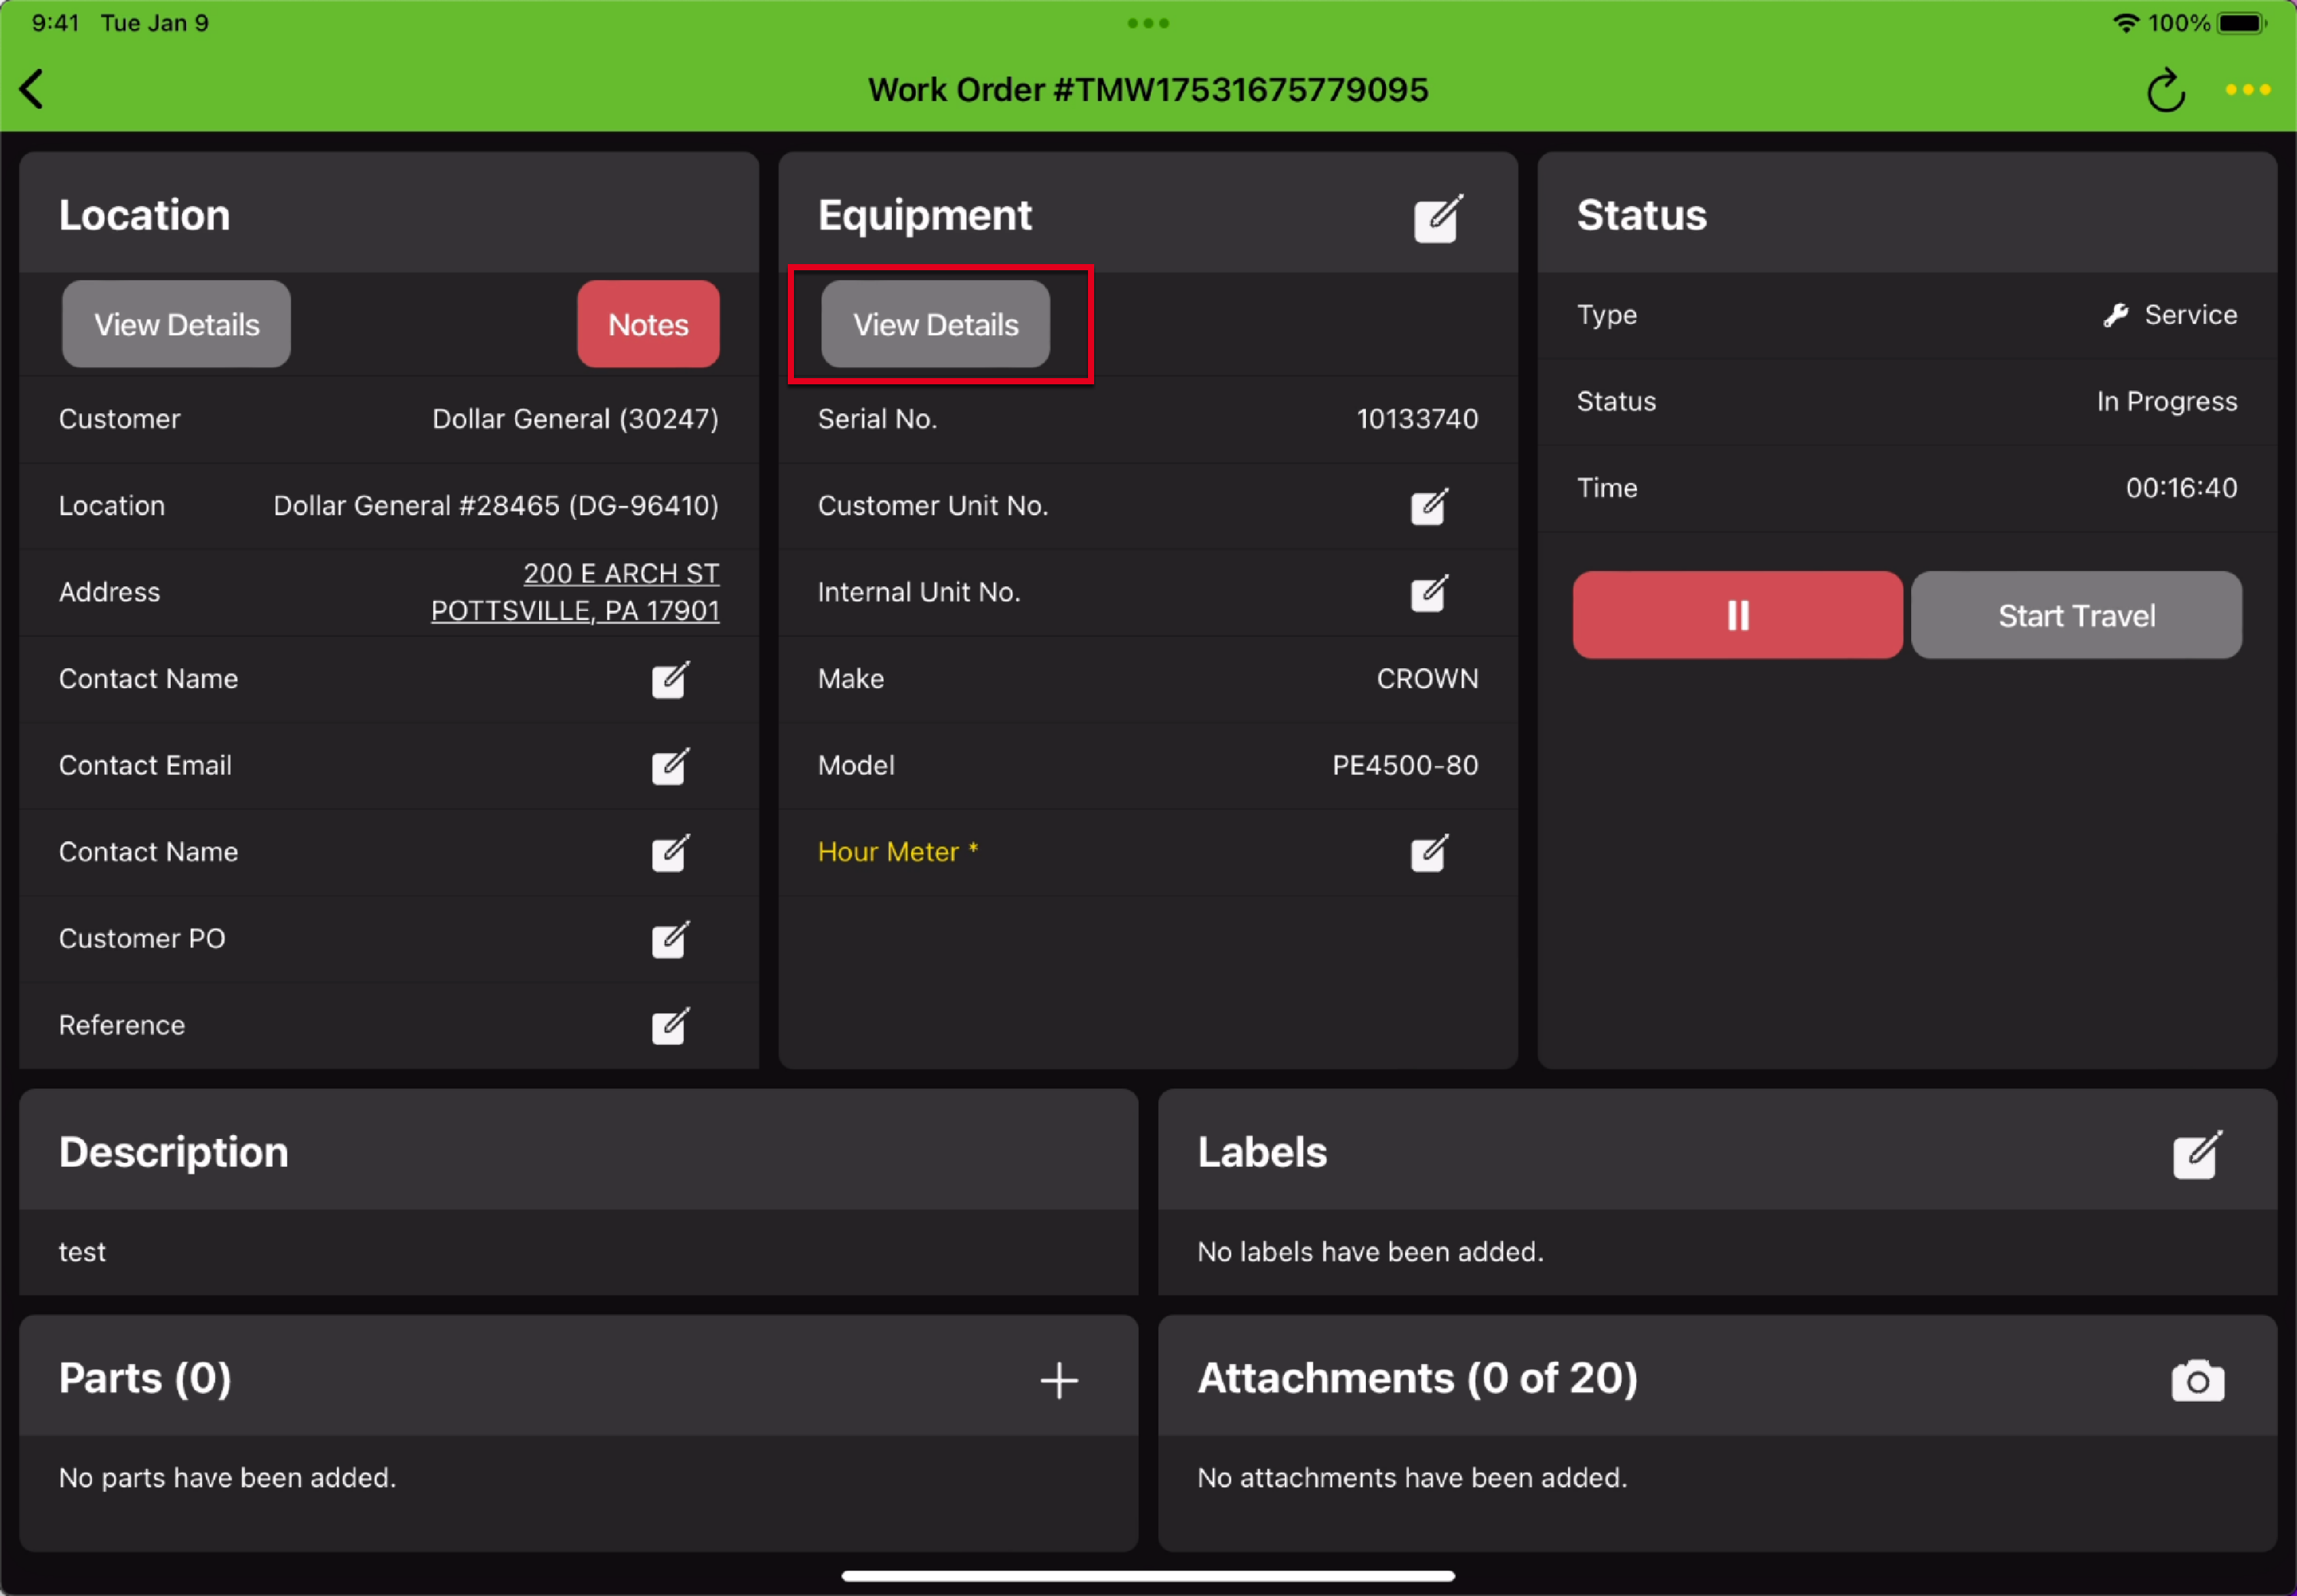The image size is (2297, 1596).
Task: Edit the Customer Unit No. field
Action: [x=1428, y=506]
